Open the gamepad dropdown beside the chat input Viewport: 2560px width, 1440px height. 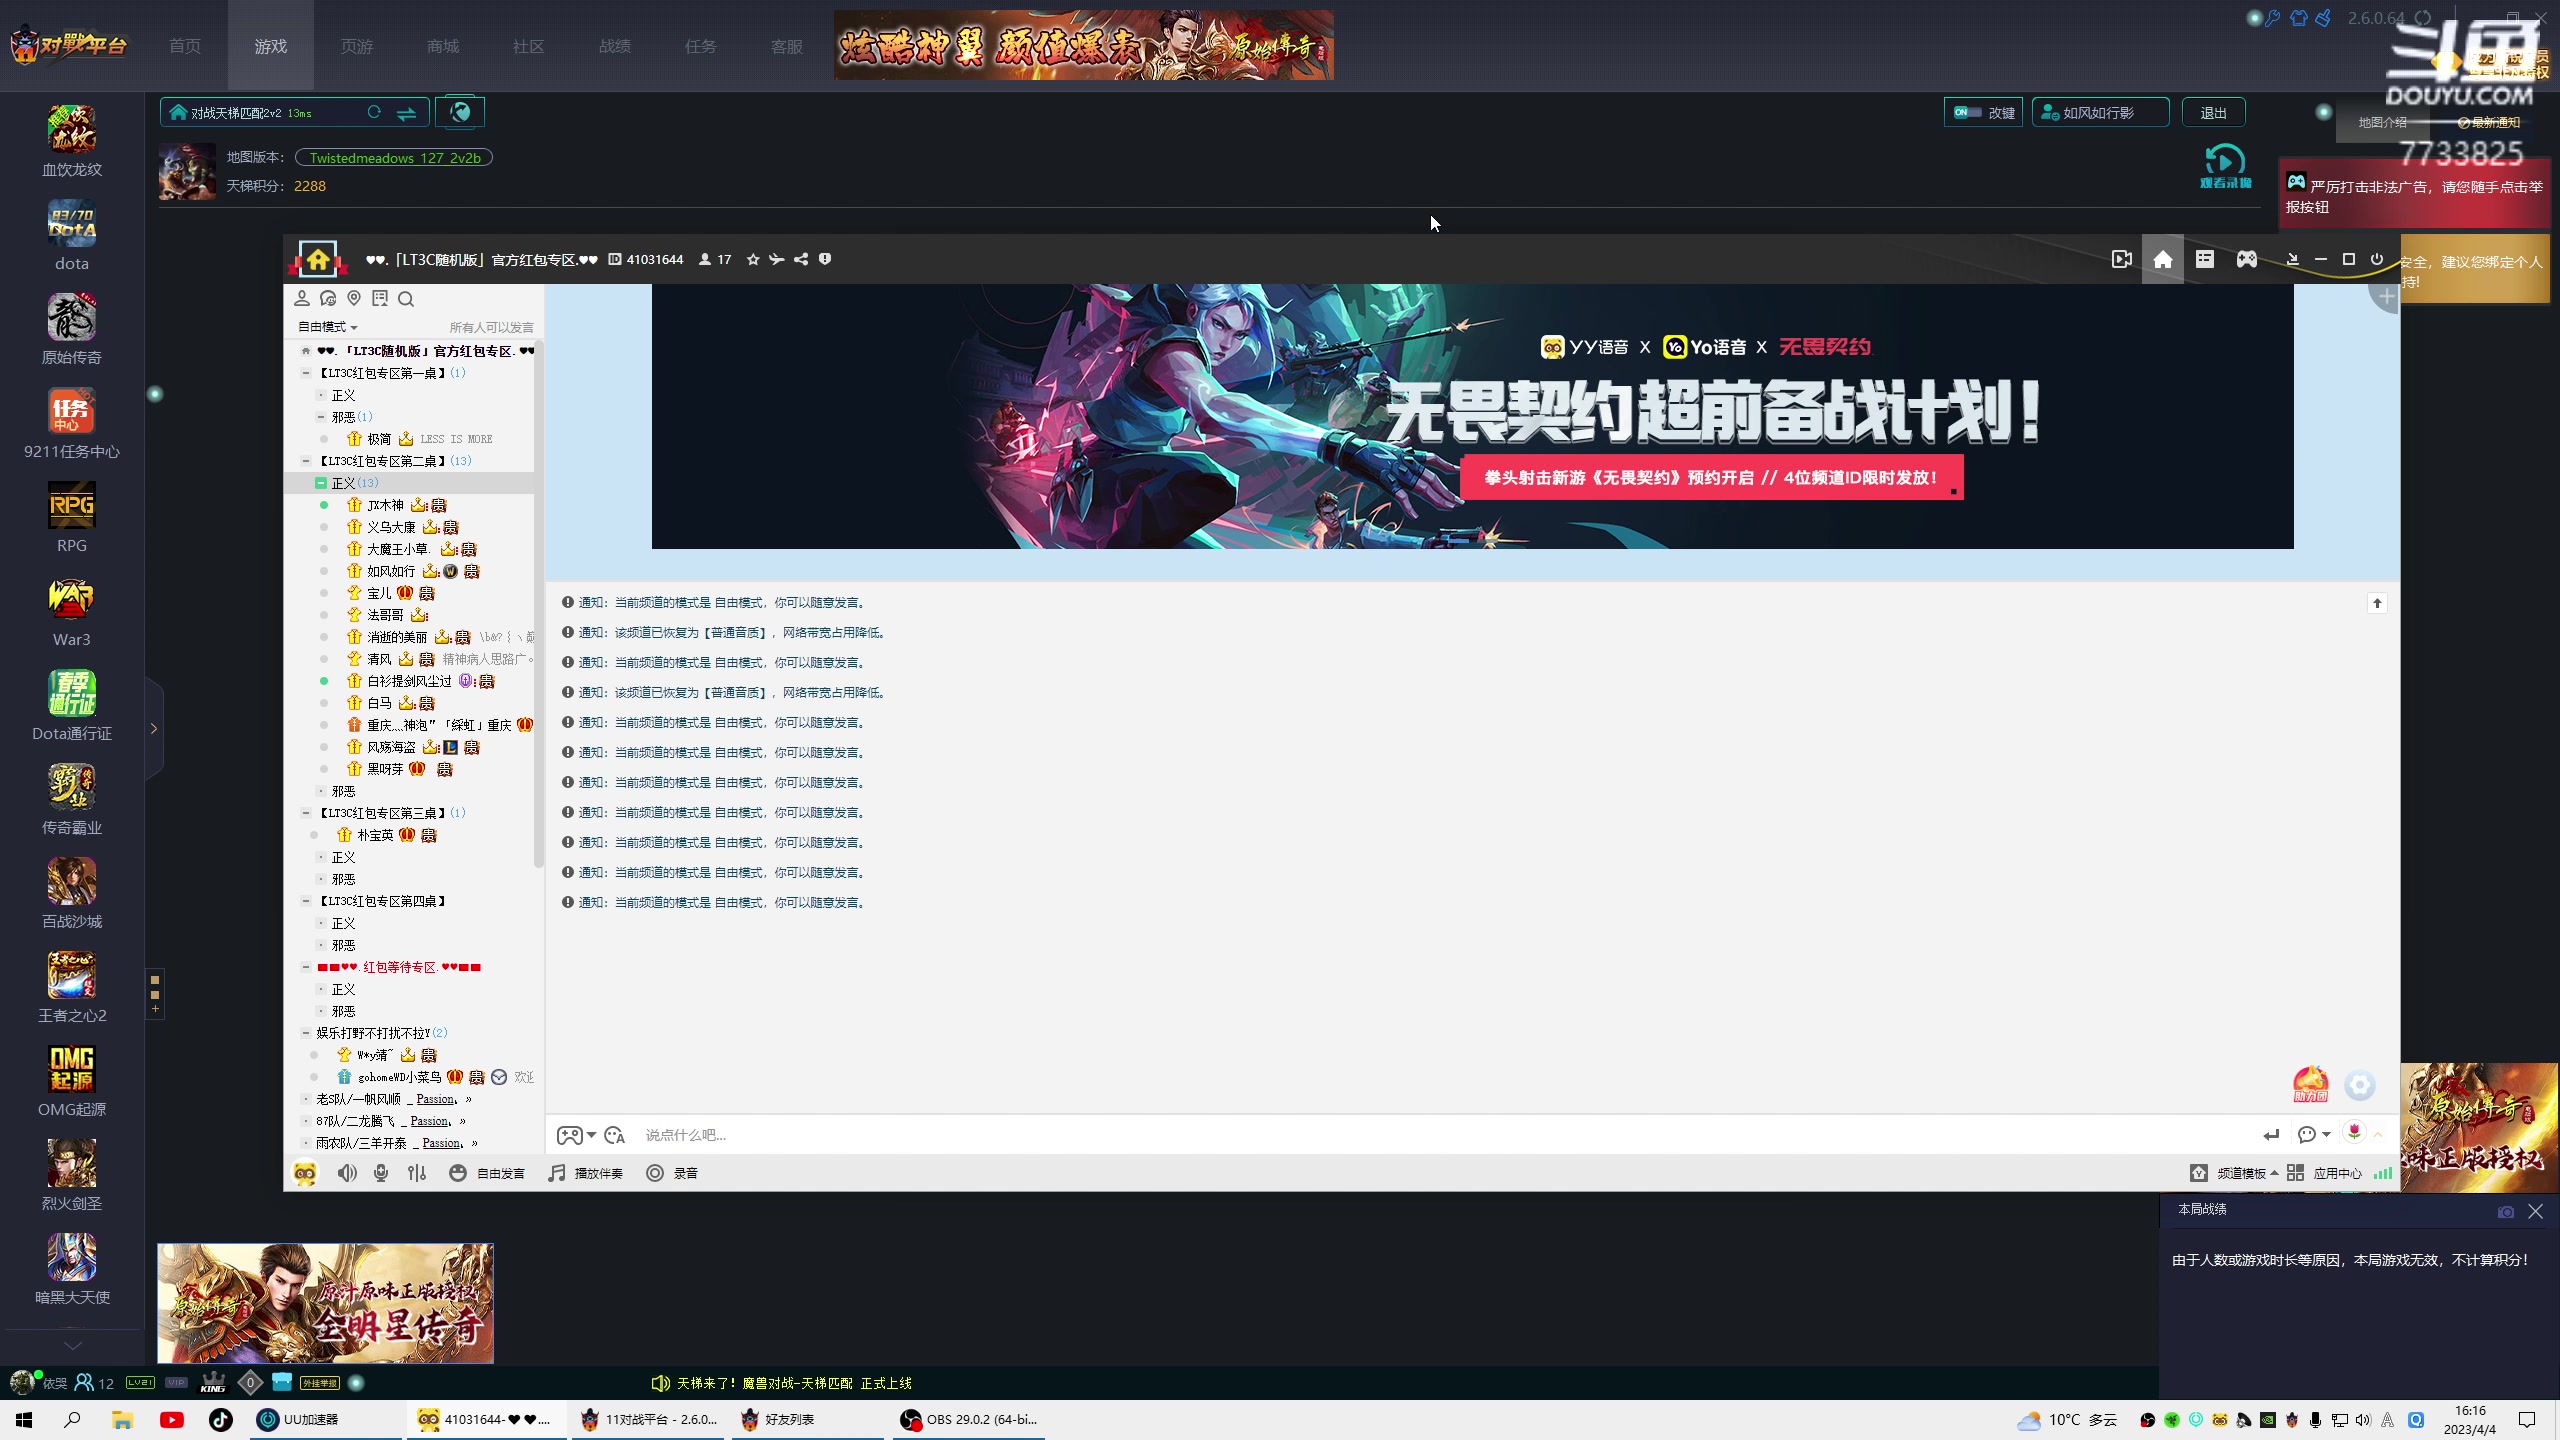pyautogui.click(x=577, y=1135)
